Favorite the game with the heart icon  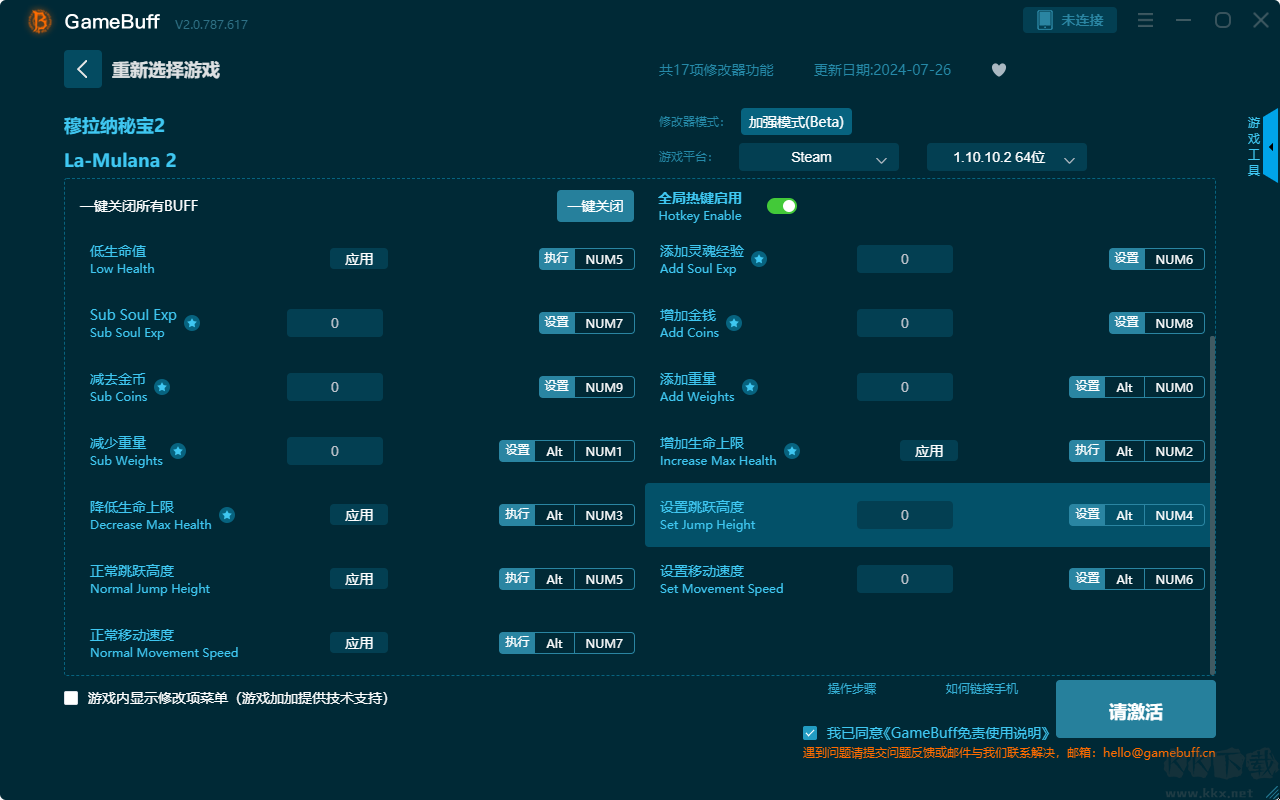click(999, 70)
